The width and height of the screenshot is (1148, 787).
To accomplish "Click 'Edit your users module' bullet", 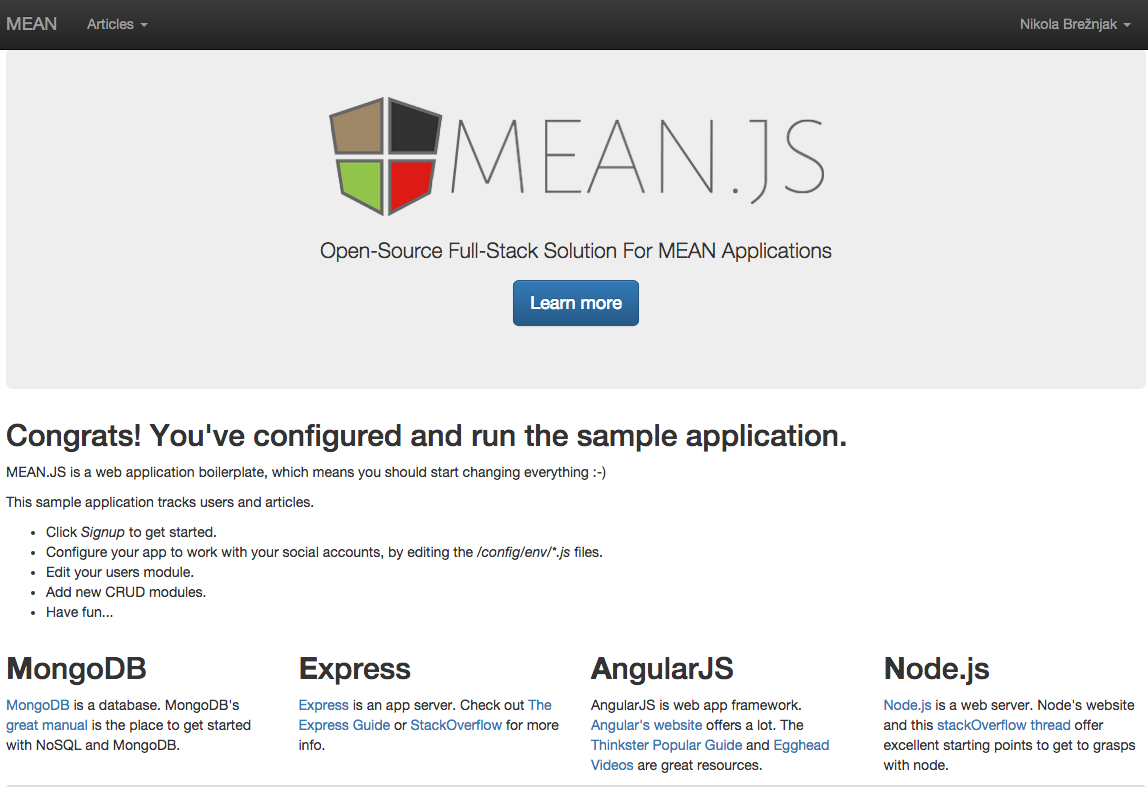I will (x=119, y=572).
